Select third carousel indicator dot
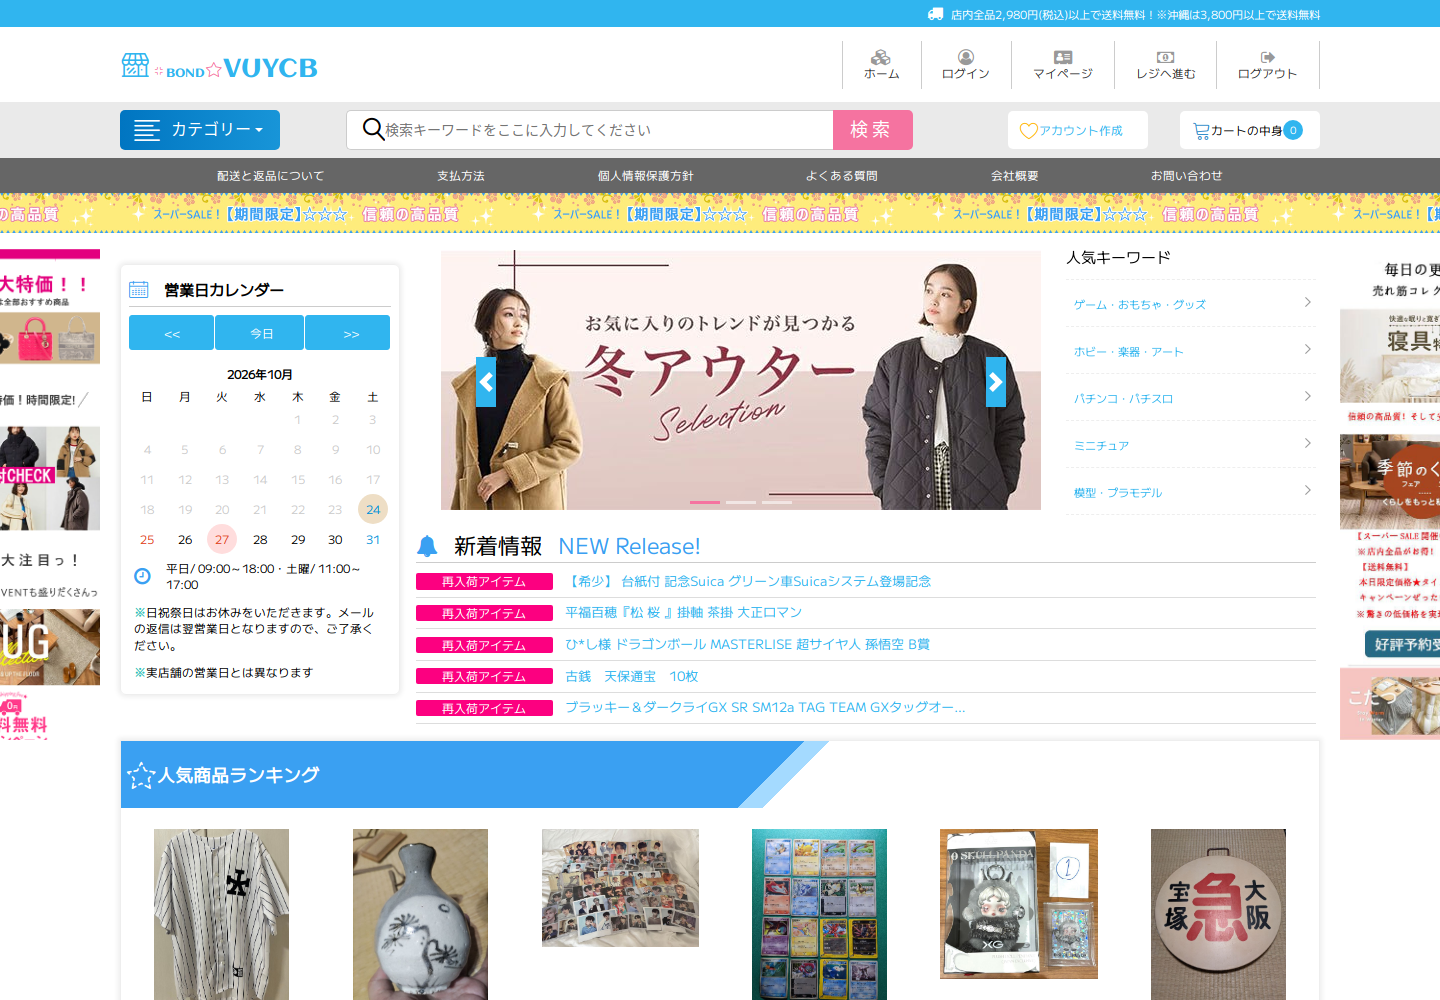Image resolution: width=1440 pixels, height=1000 pixels. click(x=777, y=502)
